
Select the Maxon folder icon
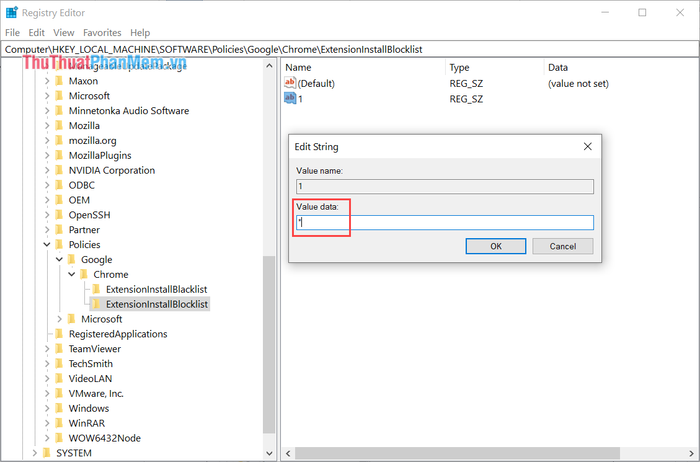[59, 81]
